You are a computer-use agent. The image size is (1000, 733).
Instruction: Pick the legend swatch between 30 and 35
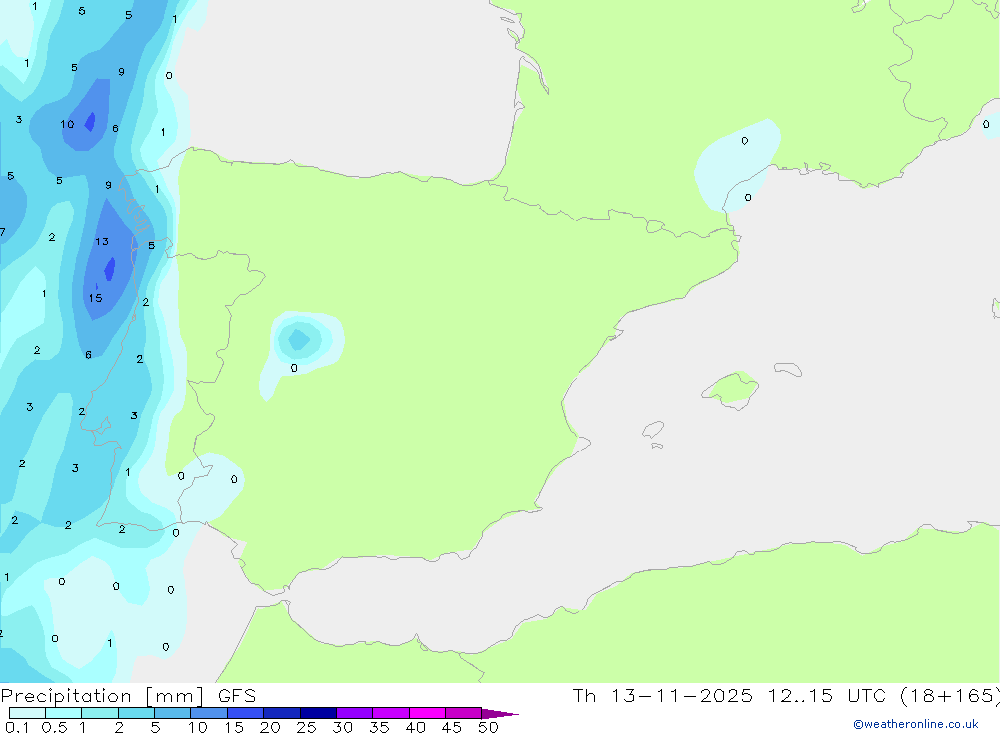[354, 713]
